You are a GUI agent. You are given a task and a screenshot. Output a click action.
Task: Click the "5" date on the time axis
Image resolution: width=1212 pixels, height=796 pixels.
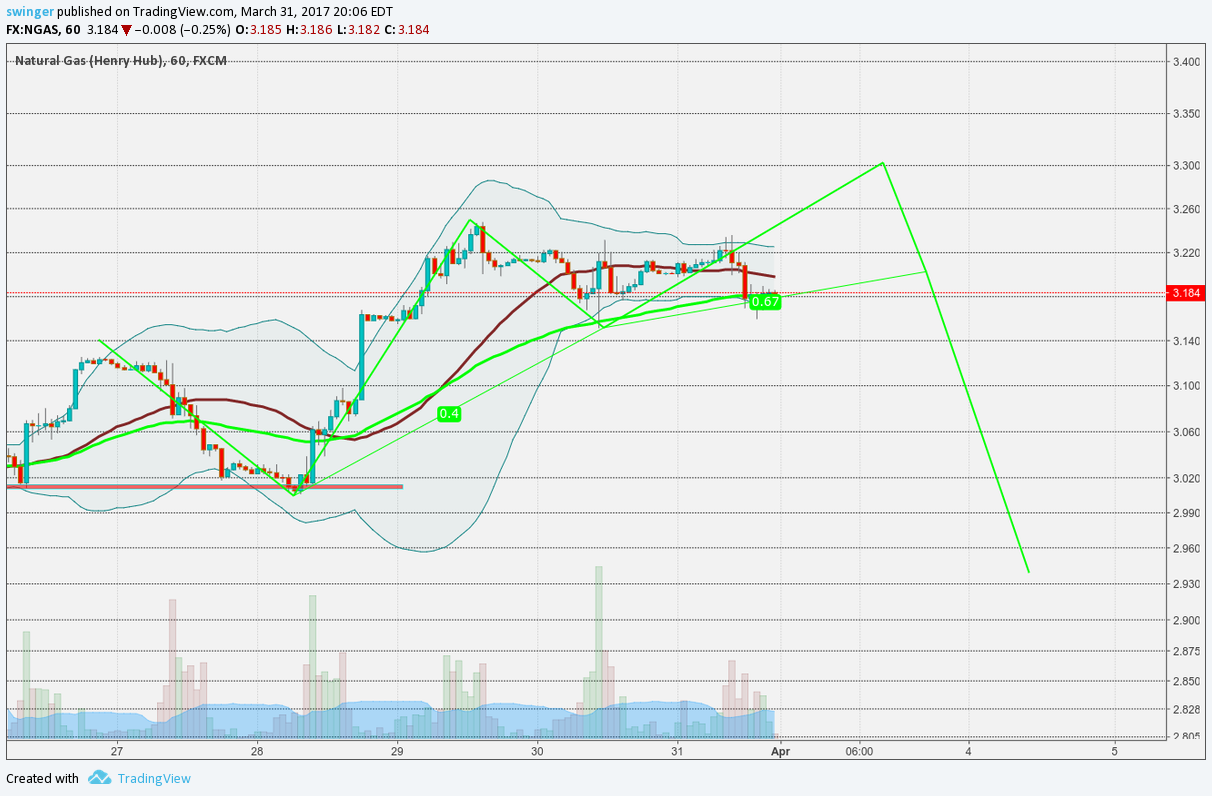[x=1114, y=751]
